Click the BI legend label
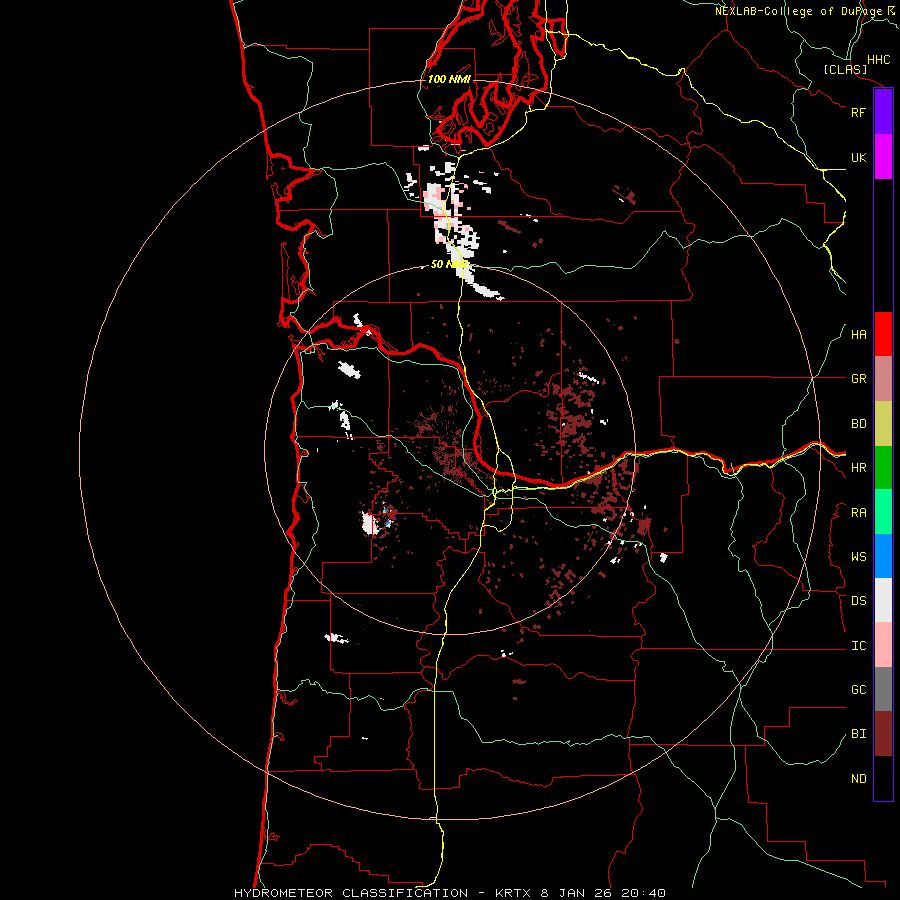The height and width of the screenshot is (900, 900). coord(858,734)
